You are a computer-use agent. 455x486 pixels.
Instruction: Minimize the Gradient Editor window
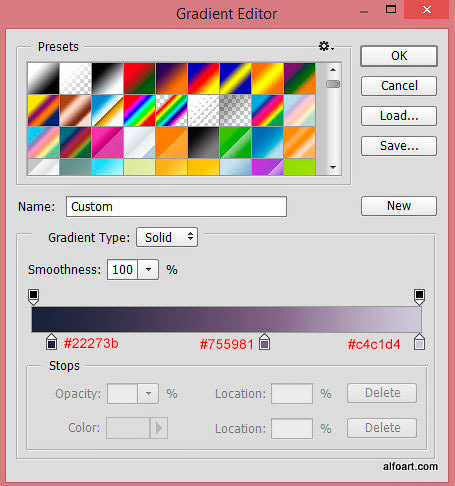coord(364,12)
